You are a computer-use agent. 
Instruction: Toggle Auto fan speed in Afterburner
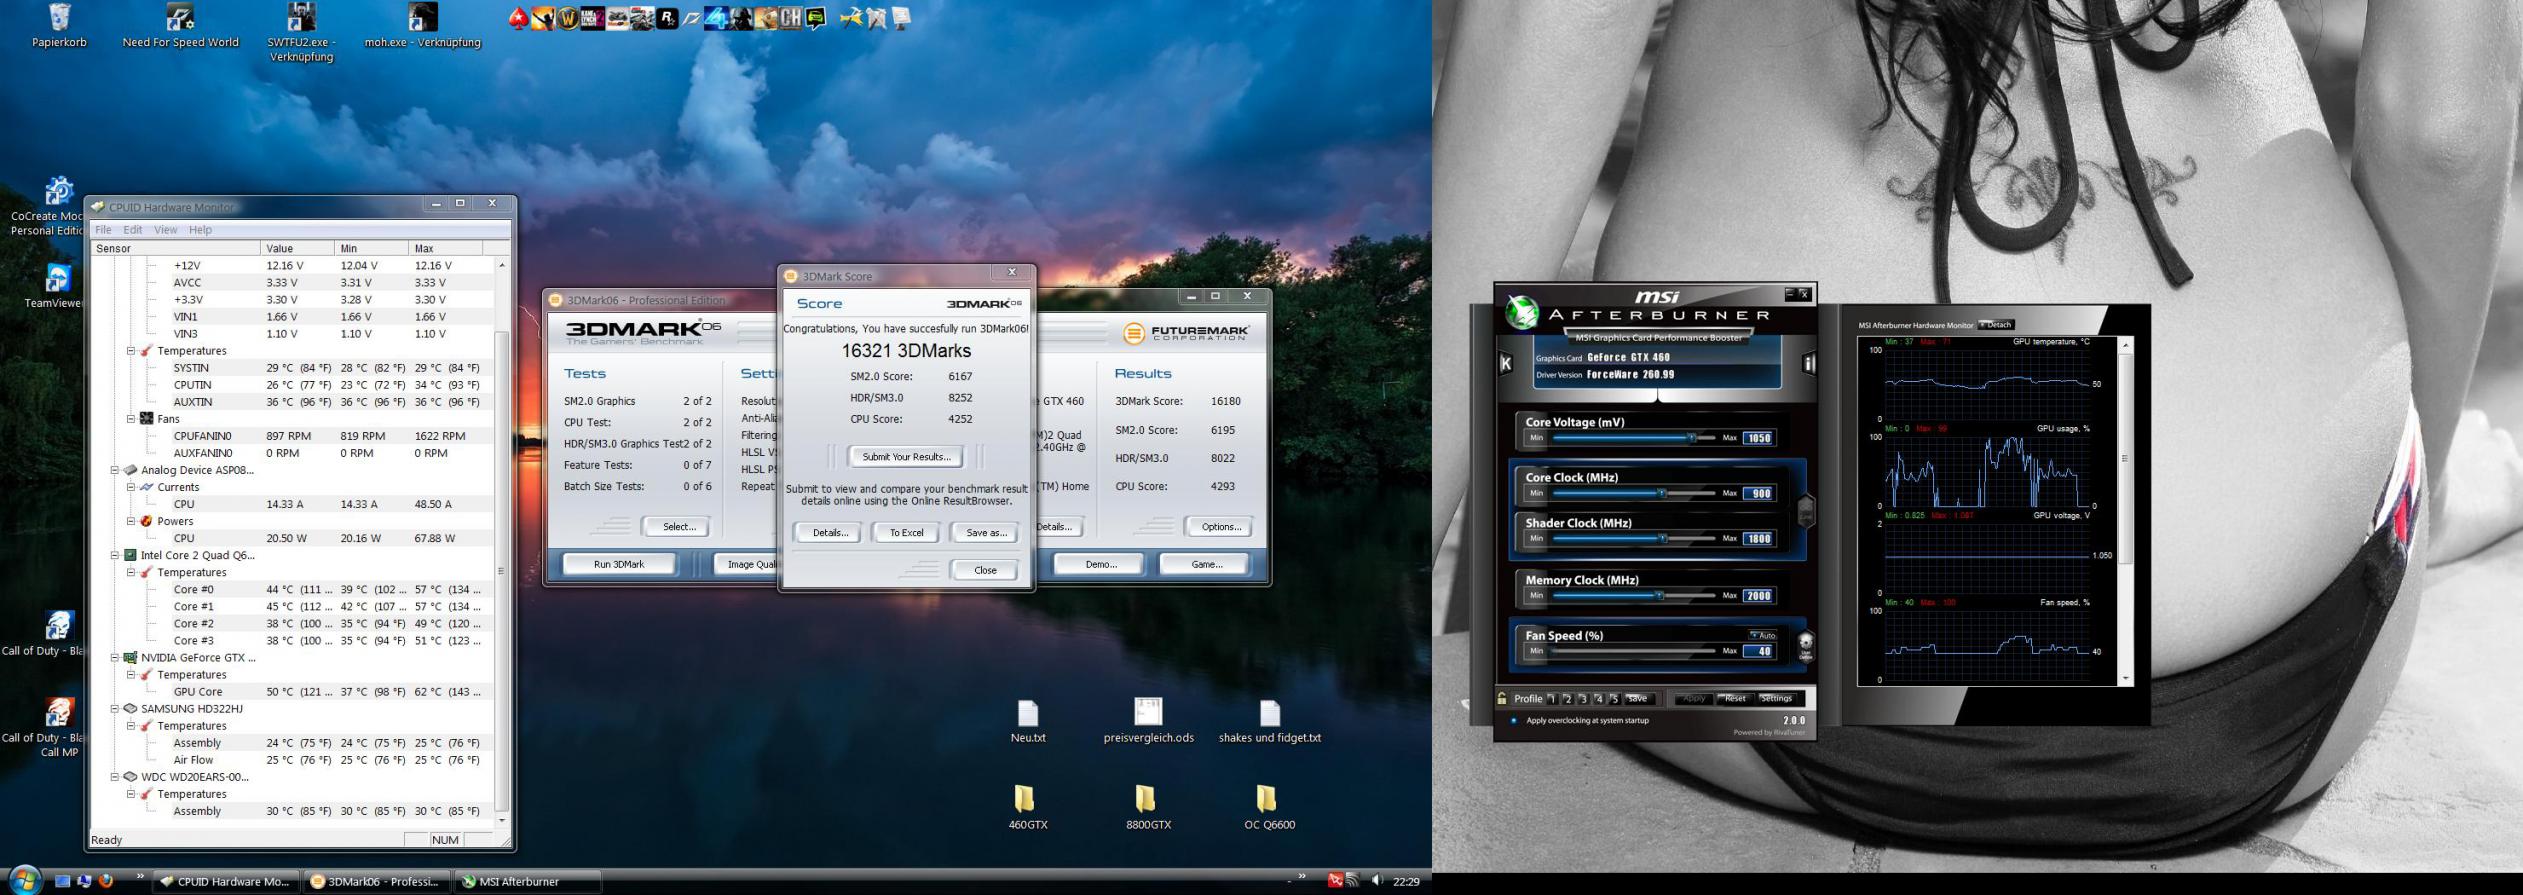1763,635
